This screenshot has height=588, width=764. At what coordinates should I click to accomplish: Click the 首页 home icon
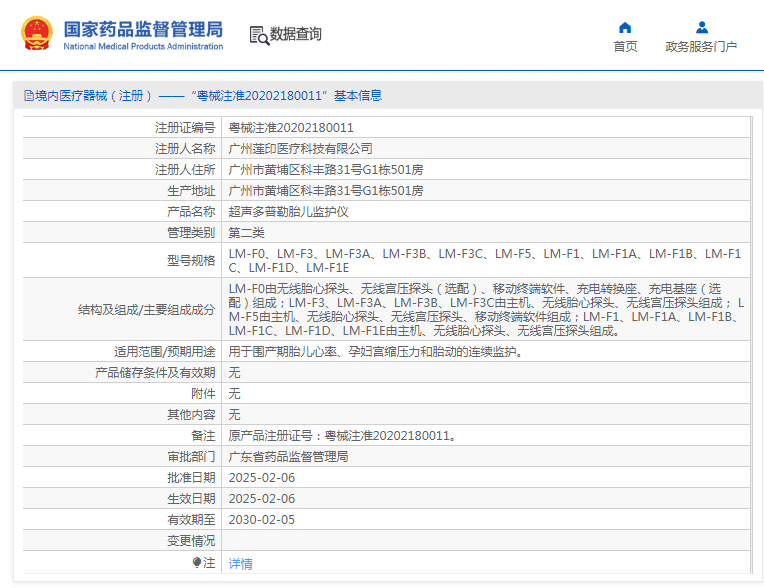[x=625, y=27]
